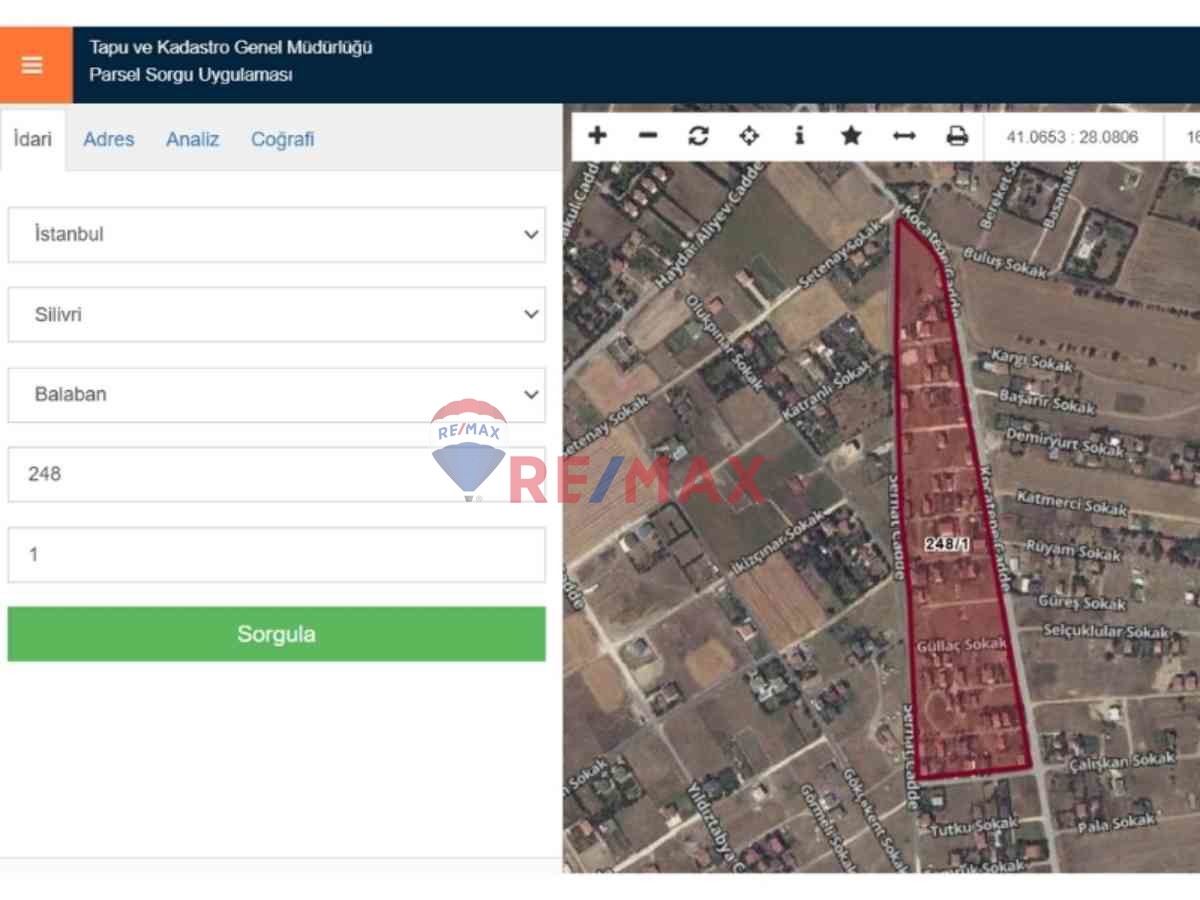Select the distance measurement arrow icon
The width and height of the screenshot is (1200, 900).
(903, 136)
